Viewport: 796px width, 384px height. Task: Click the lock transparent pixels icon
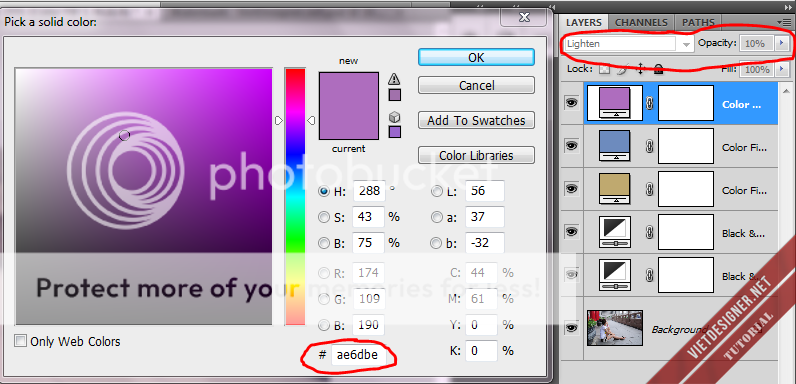(604, 69)
